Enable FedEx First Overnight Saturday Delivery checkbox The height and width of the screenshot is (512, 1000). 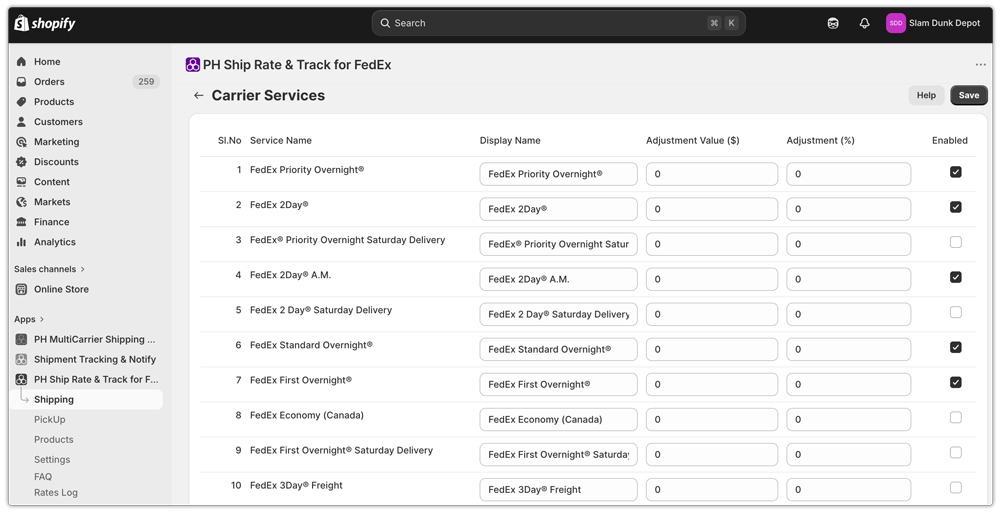coord(955,453)
